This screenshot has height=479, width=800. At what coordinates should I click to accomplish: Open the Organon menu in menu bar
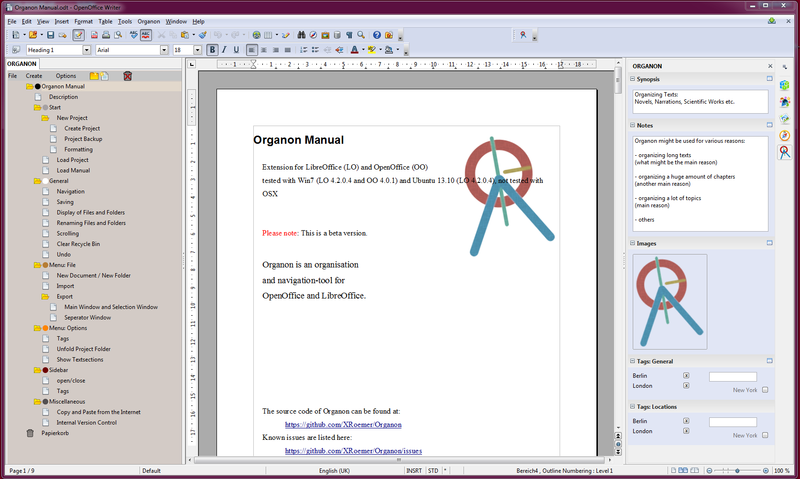[148, 21]
